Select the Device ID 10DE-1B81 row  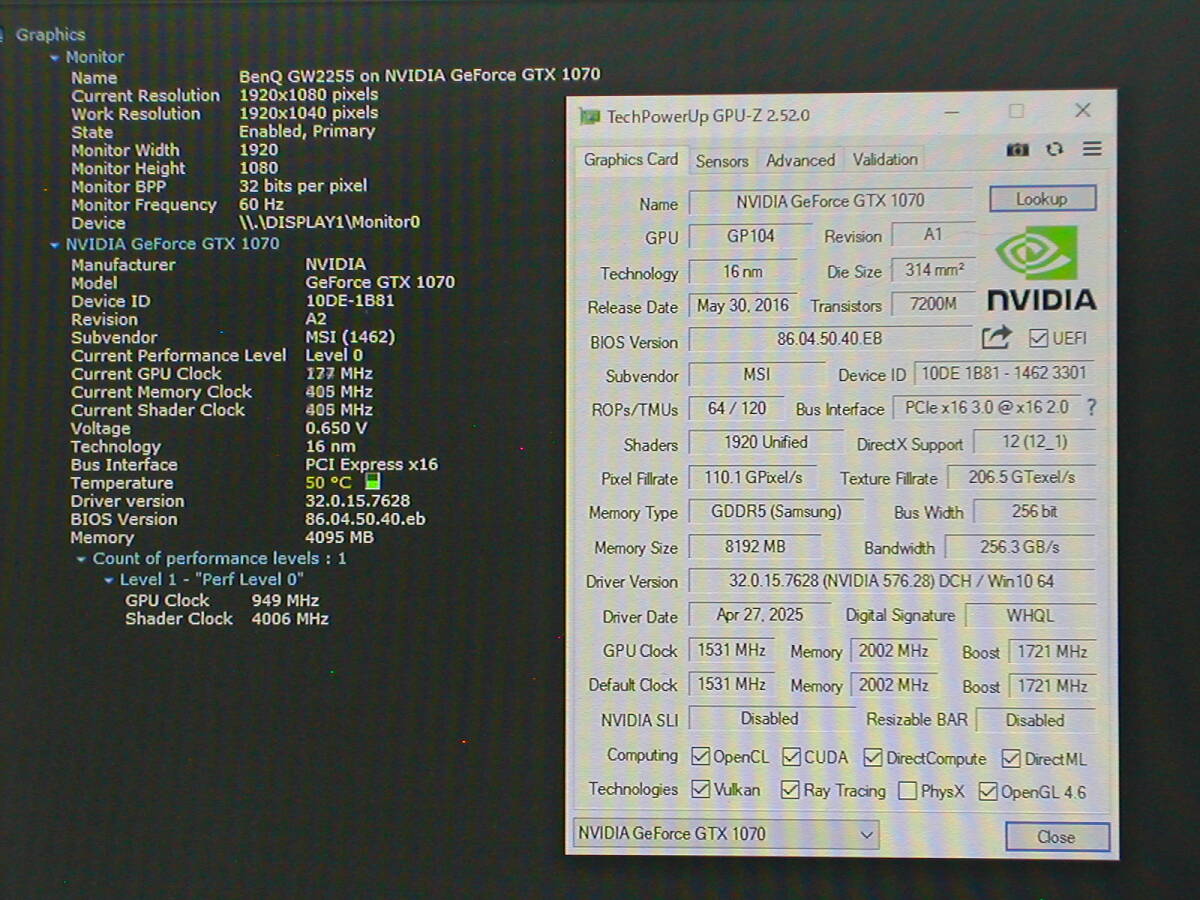pyautogui.click(x=233, y=301)
